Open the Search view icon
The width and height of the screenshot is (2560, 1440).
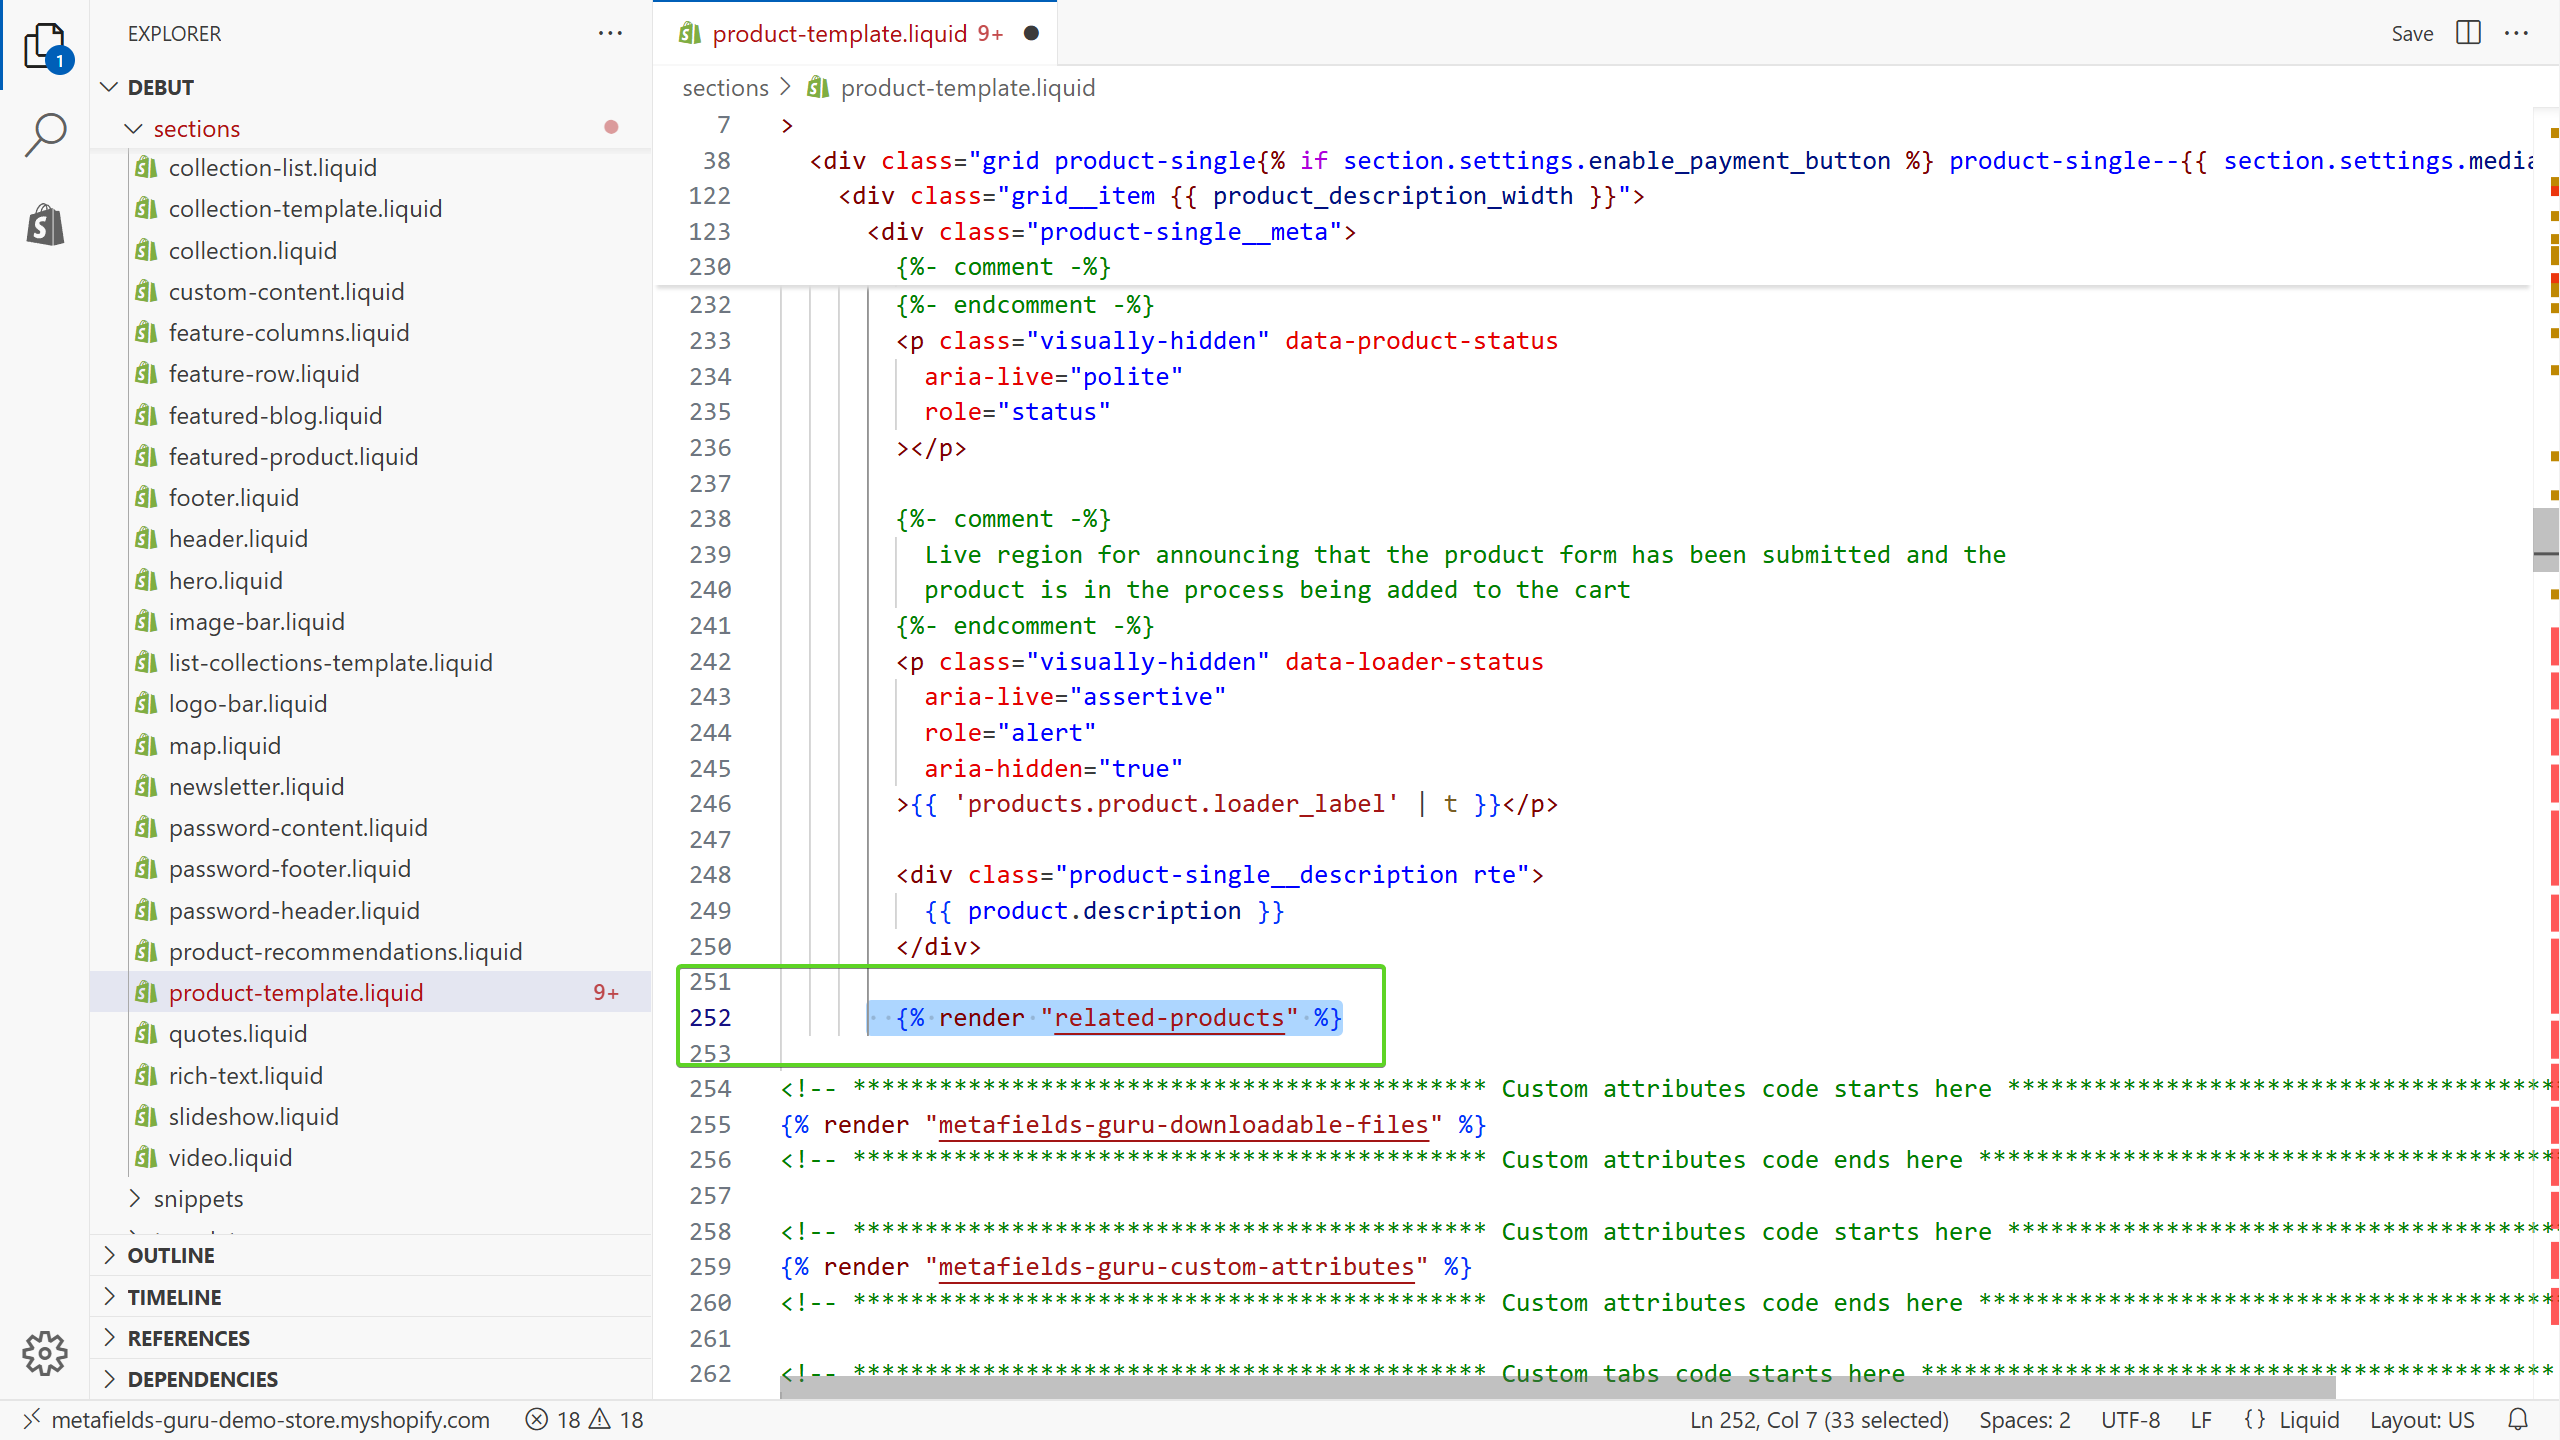(45, 134)
